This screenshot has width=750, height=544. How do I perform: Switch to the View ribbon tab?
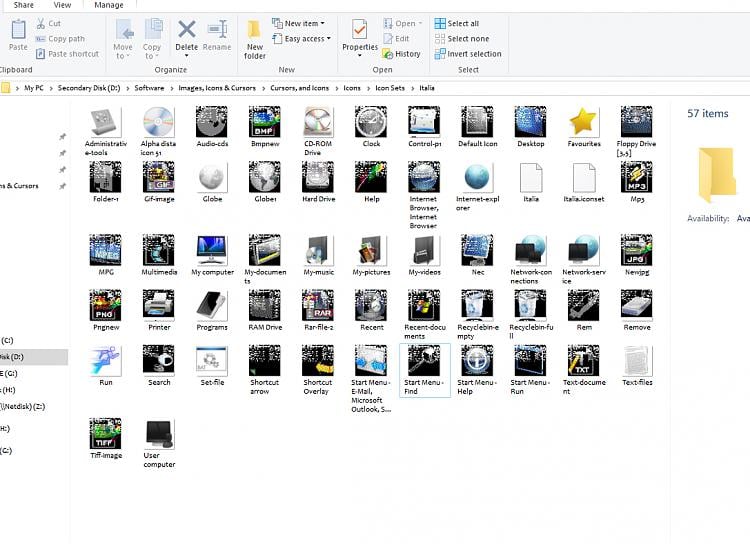coord(62,5)
